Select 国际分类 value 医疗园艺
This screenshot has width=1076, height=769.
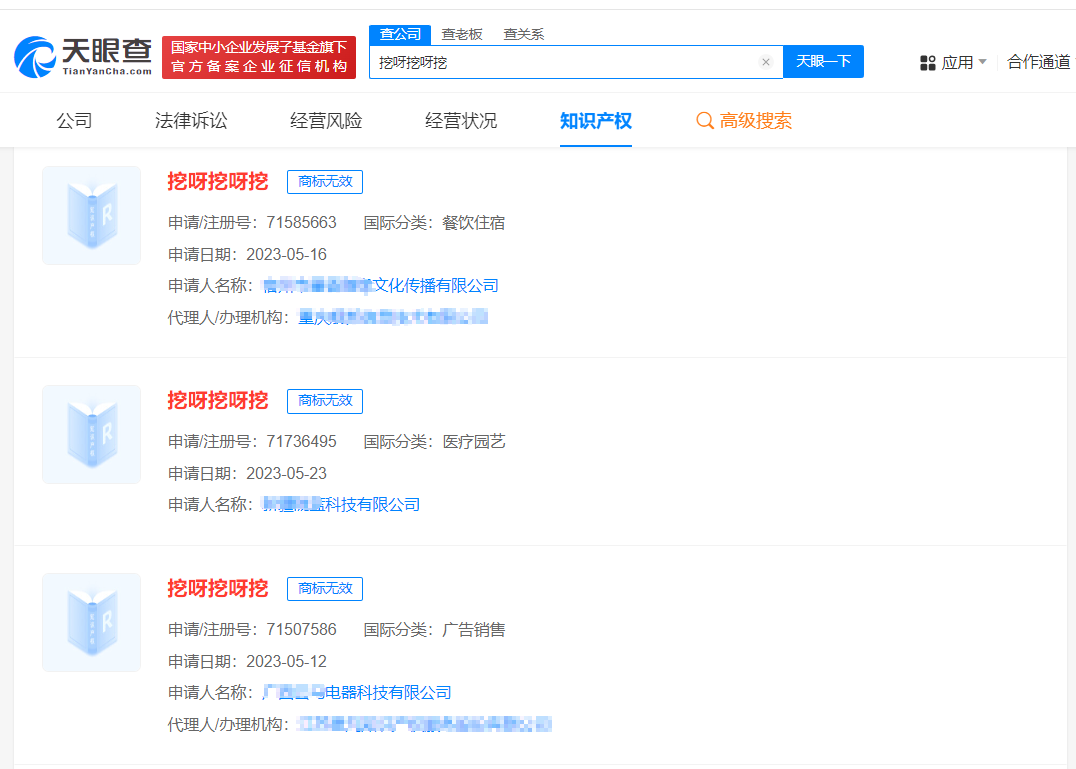coord(474,442)
